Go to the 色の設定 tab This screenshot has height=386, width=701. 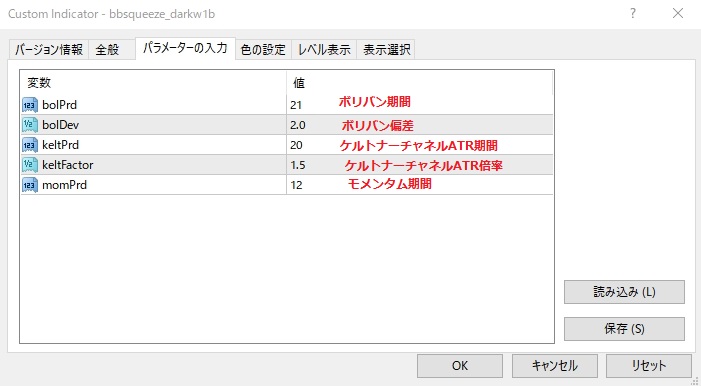point(263,50)
